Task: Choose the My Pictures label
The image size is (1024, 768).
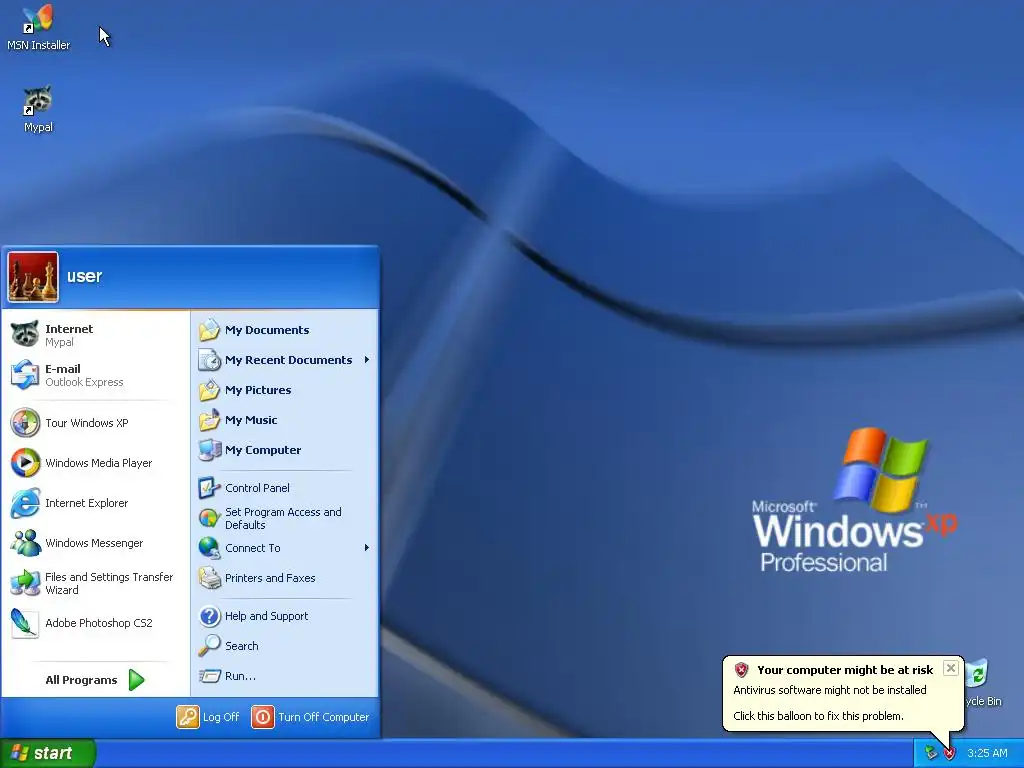Action: [x=258, y=390]
